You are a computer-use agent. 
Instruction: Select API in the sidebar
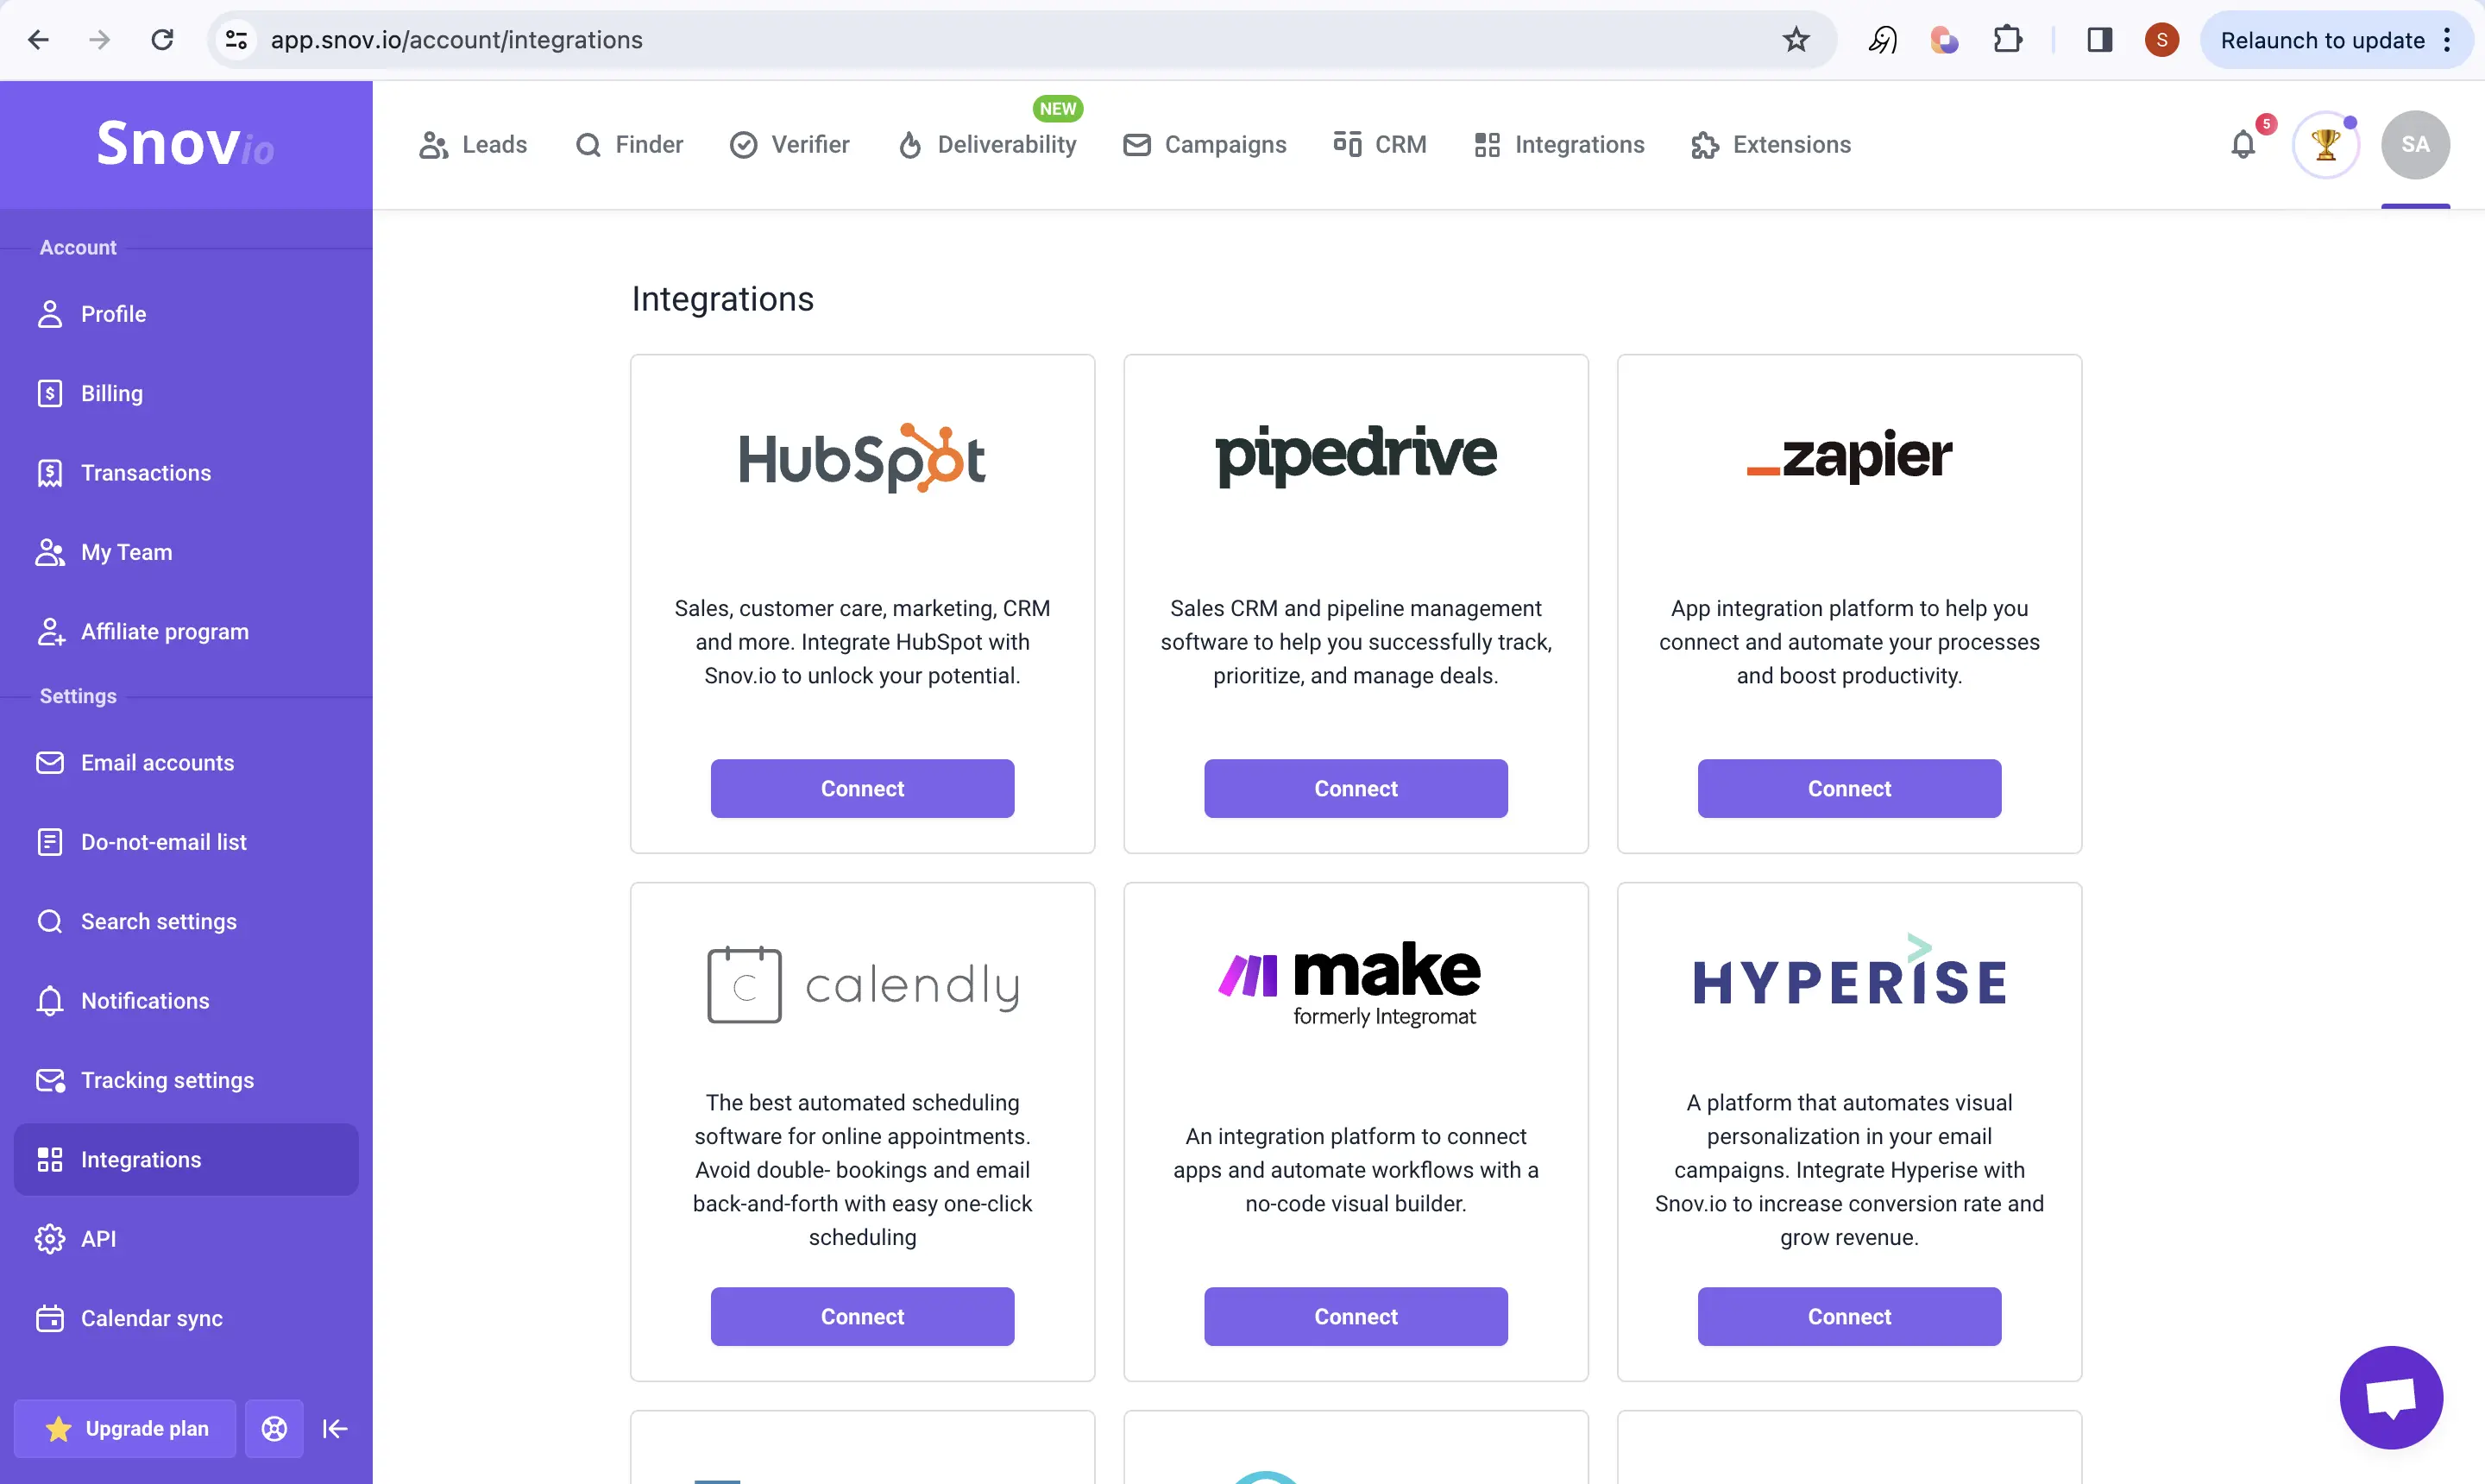[x=98, y=1239]
